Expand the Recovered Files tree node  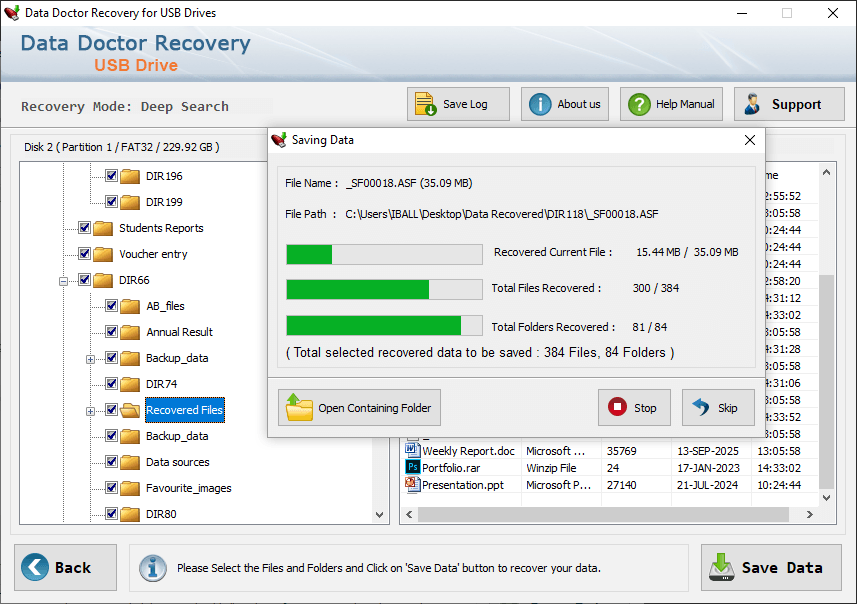91,412
